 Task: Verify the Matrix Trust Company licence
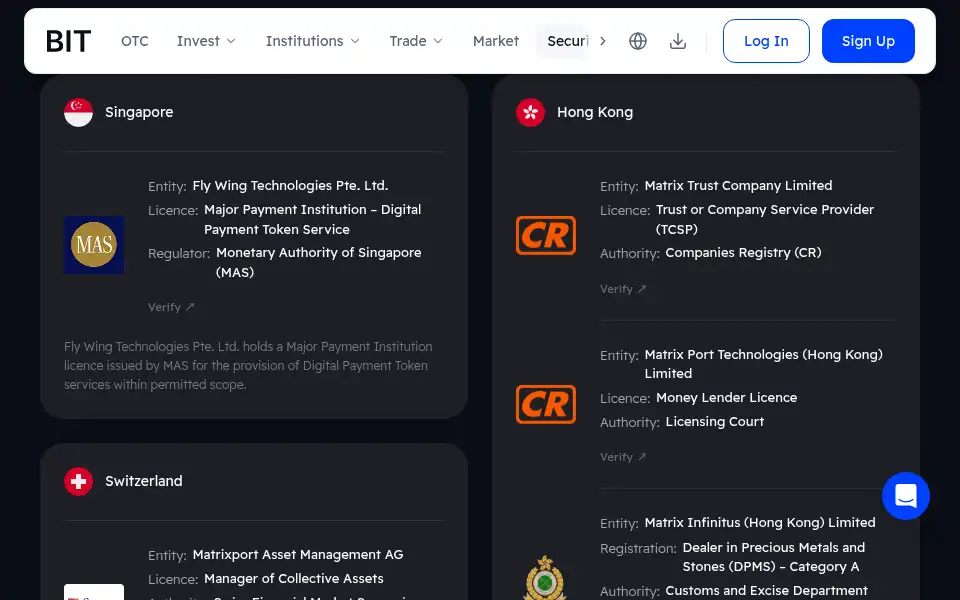point(623,289)
